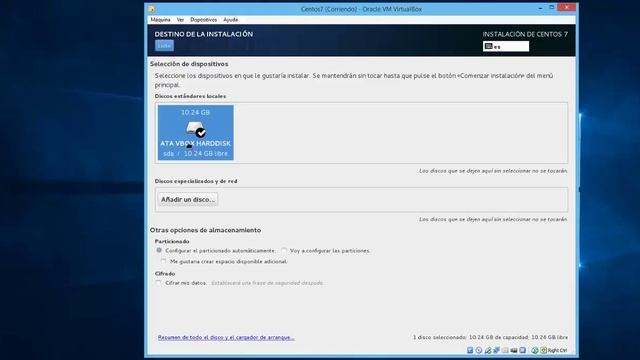Select 'Voy a configurar las particiones' radio
640x360 pixels.
[284, 250]
